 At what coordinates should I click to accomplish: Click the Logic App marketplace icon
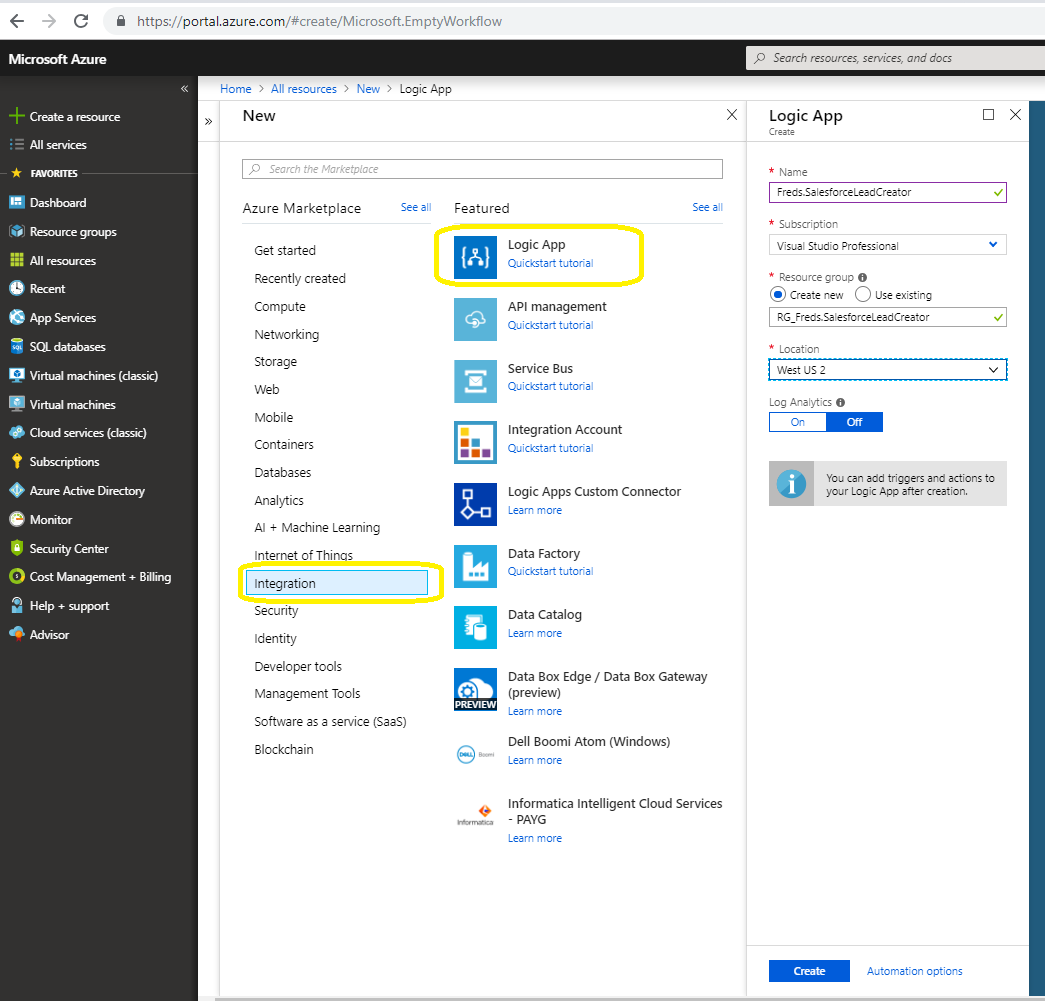(x=475, y=257)
